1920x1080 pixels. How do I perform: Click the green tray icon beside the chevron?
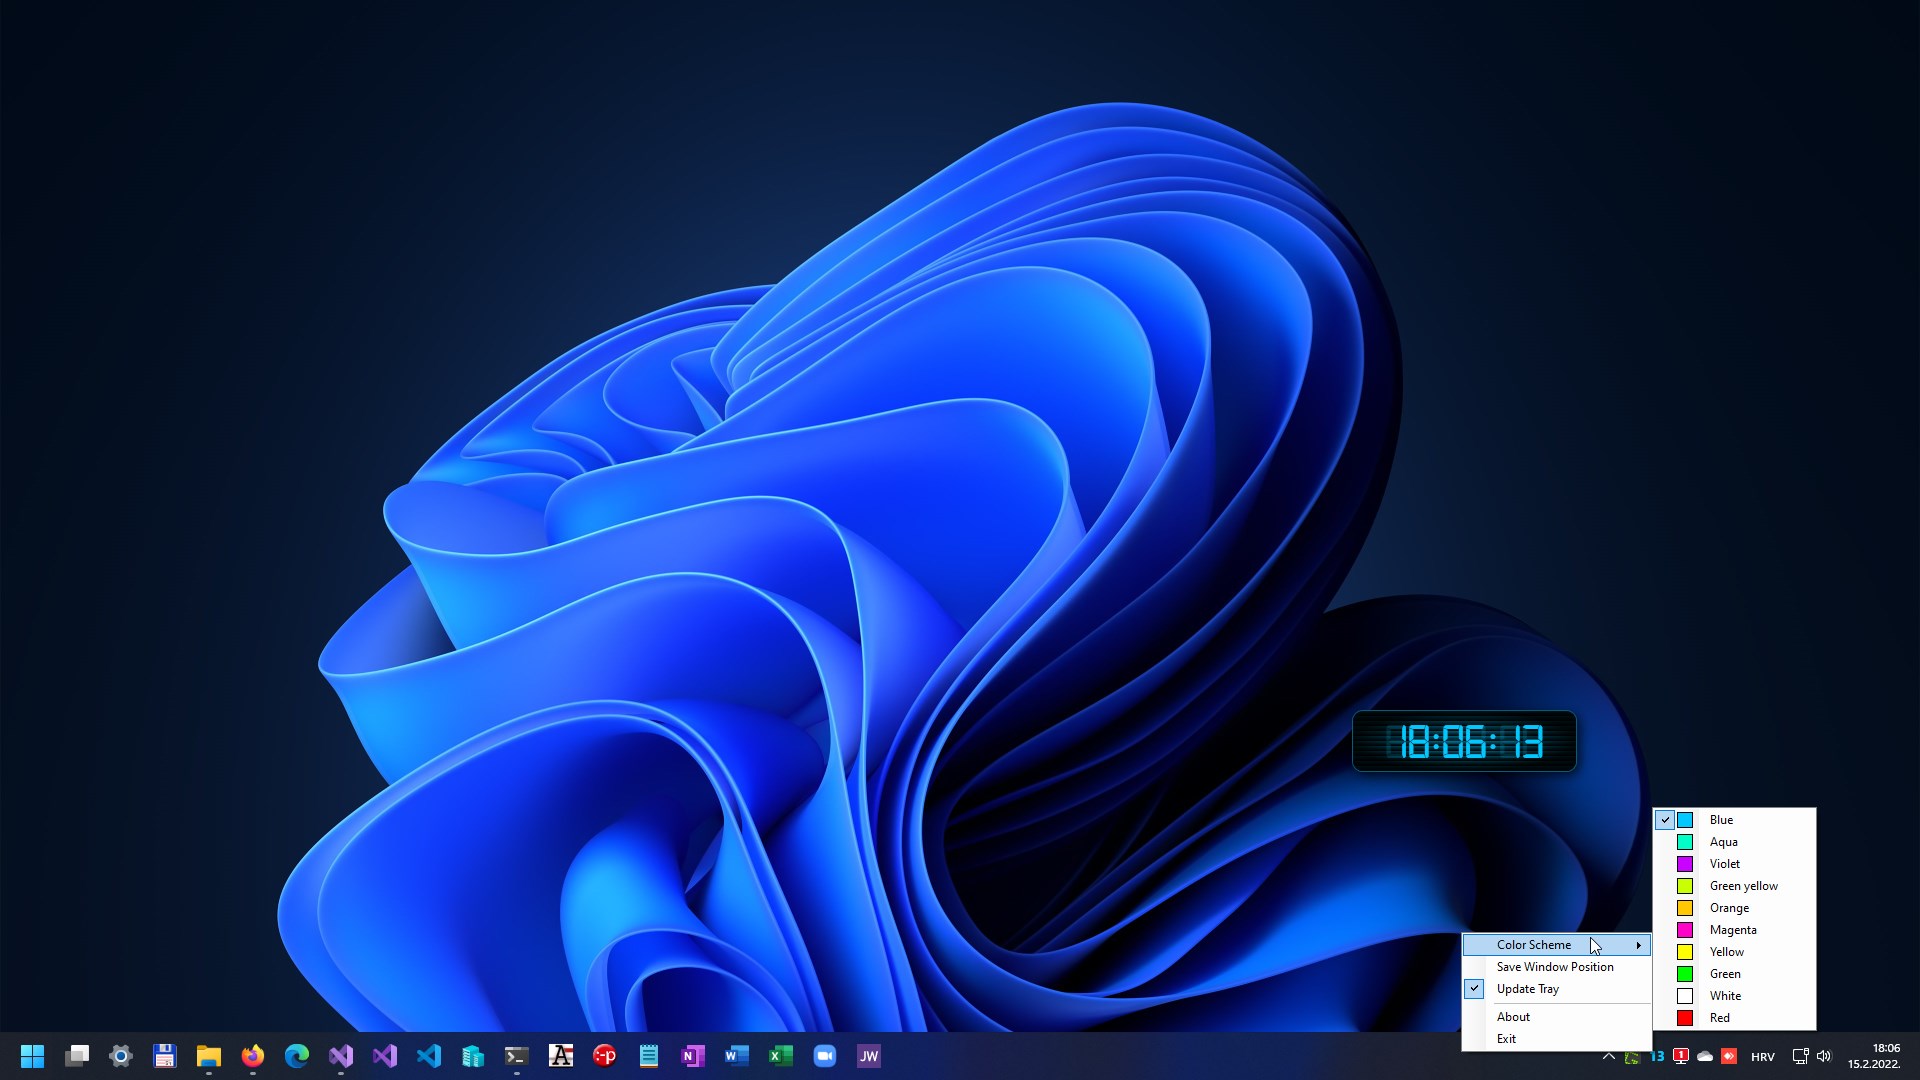tap(1633, 1057)
